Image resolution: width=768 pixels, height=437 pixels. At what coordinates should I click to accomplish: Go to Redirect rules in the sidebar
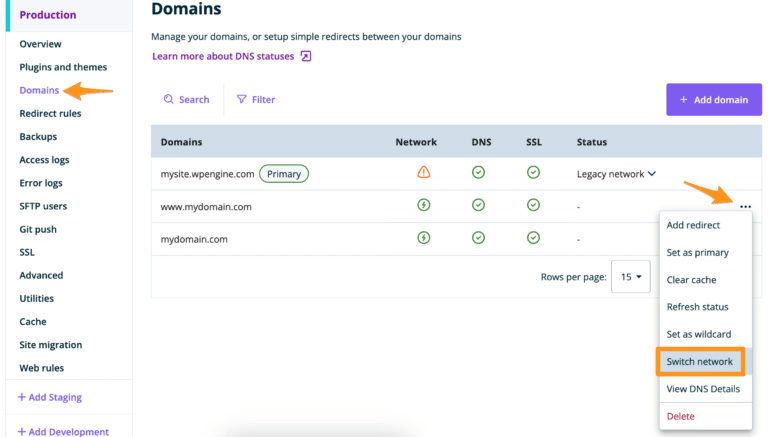pos(50,114)
